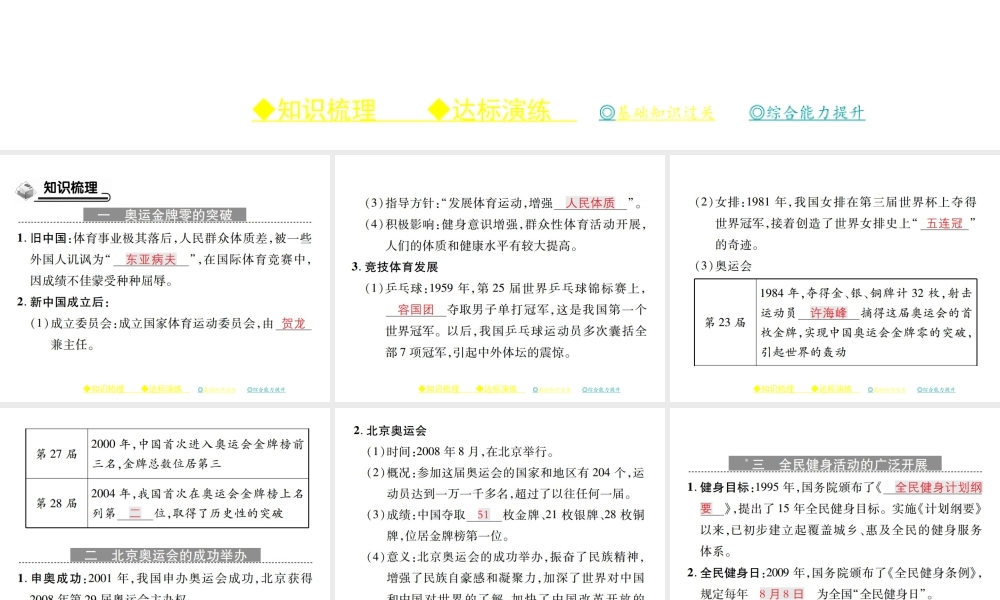The height and width of the screenshot is (600, 1000).
Task: Open the slide thumbnail about 全民健身活动的广泛开展
Action: [835, 504]
